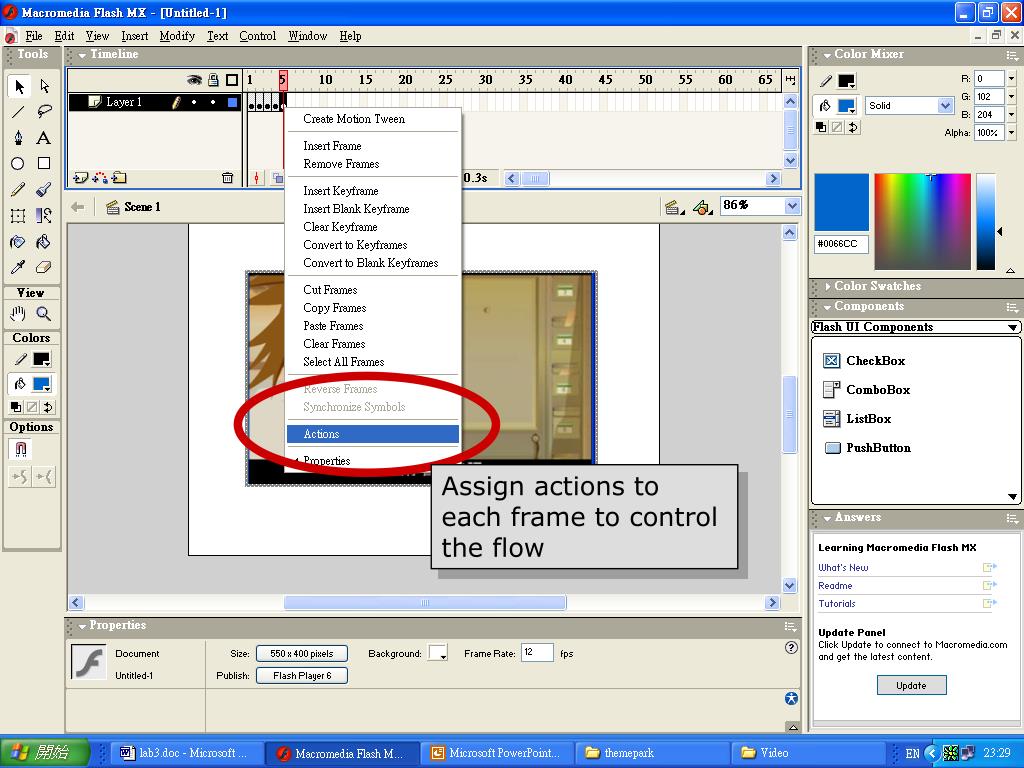Collapse the Color Mixer panel

click(x=827, y=55)
